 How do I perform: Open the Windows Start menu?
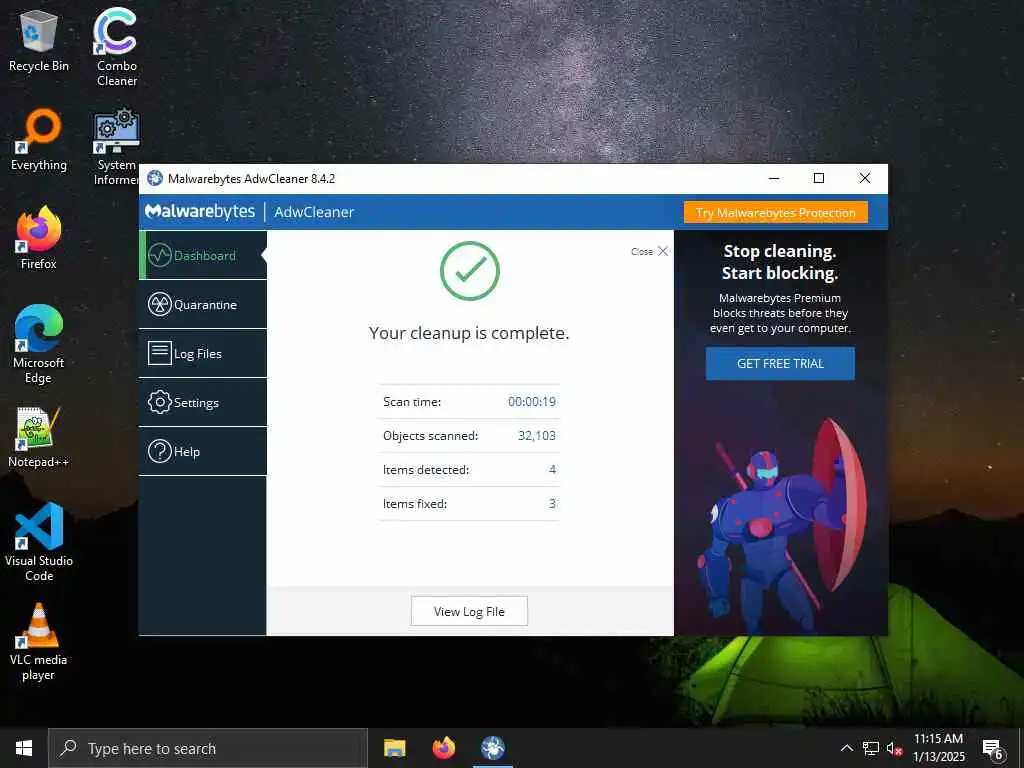tap(24, 748)
